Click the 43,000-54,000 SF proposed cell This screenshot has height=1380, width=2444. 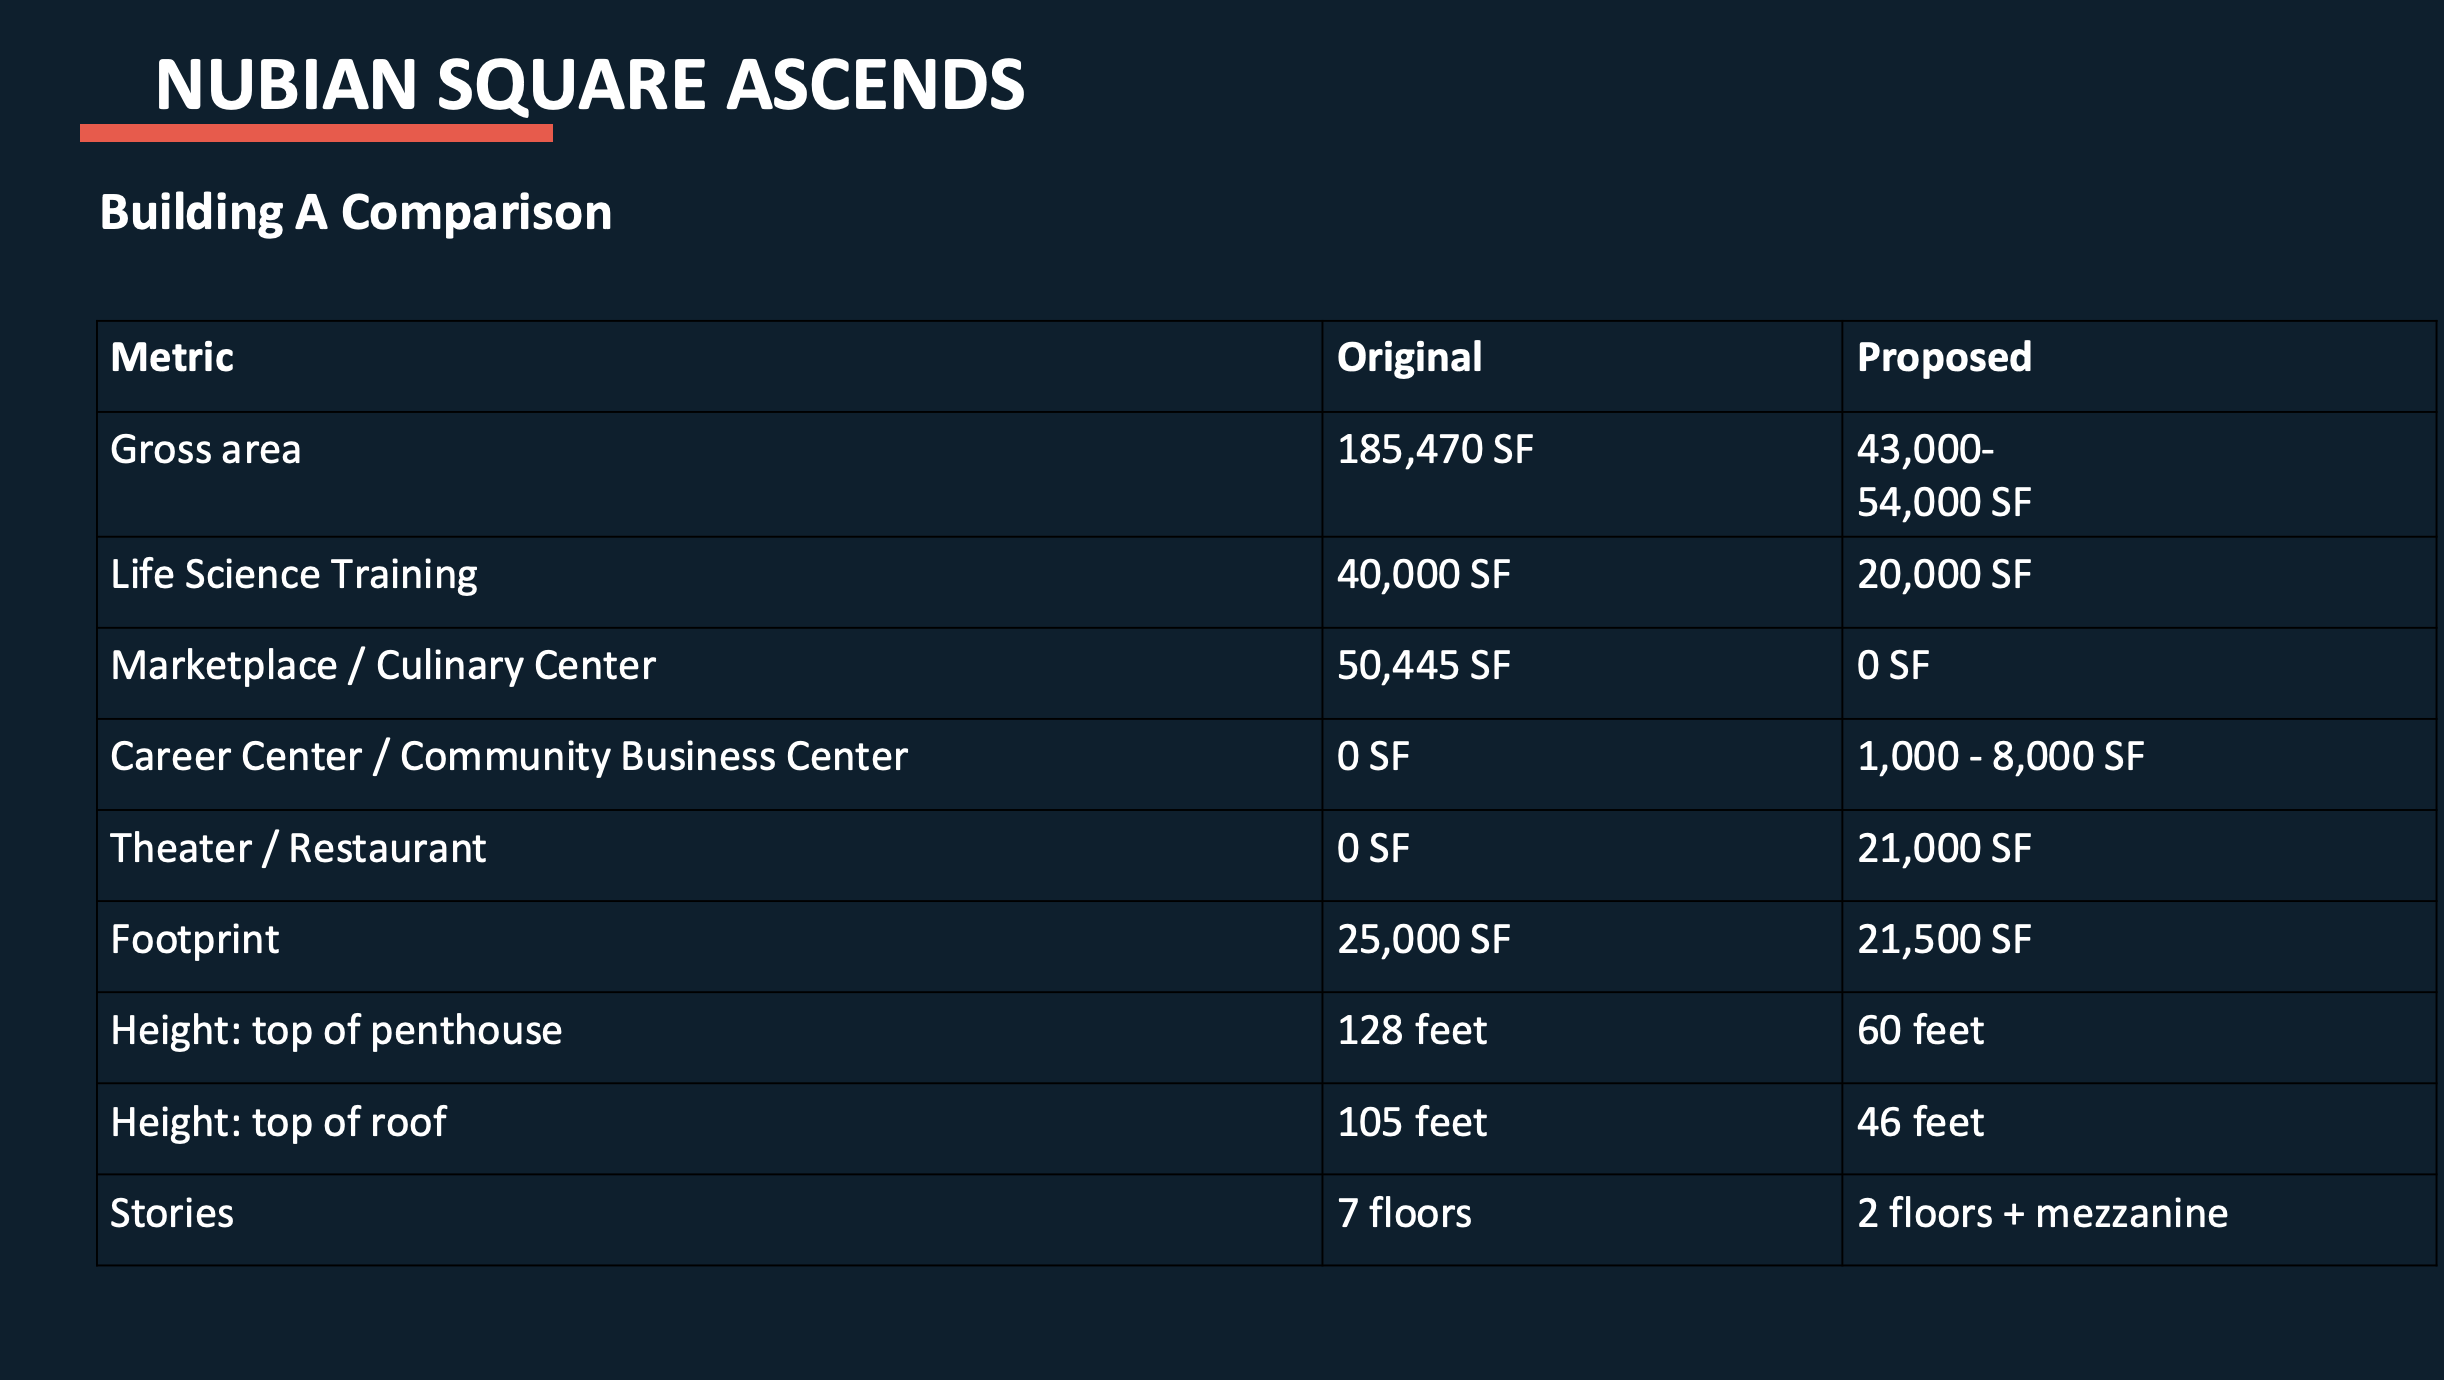[1944, 475]
